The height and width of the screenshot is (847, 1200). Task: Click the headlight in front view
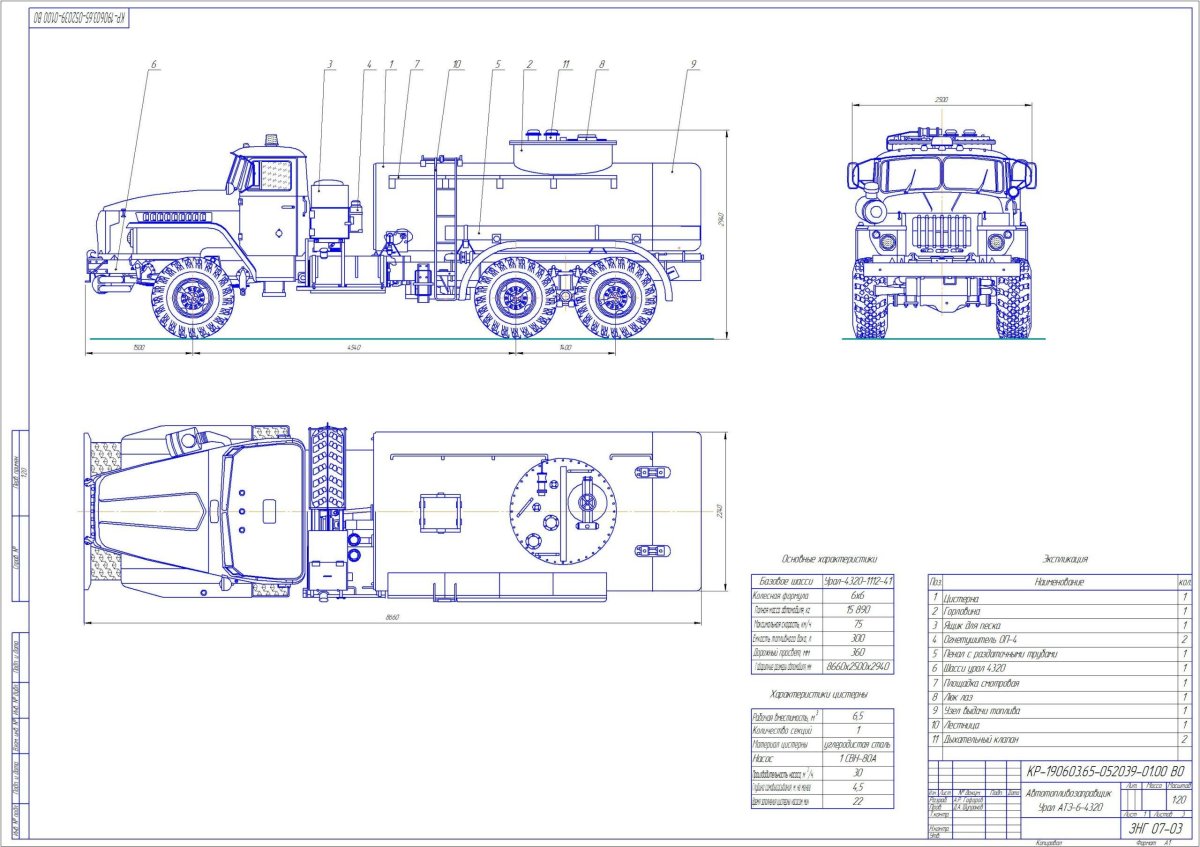click(888, 241)
